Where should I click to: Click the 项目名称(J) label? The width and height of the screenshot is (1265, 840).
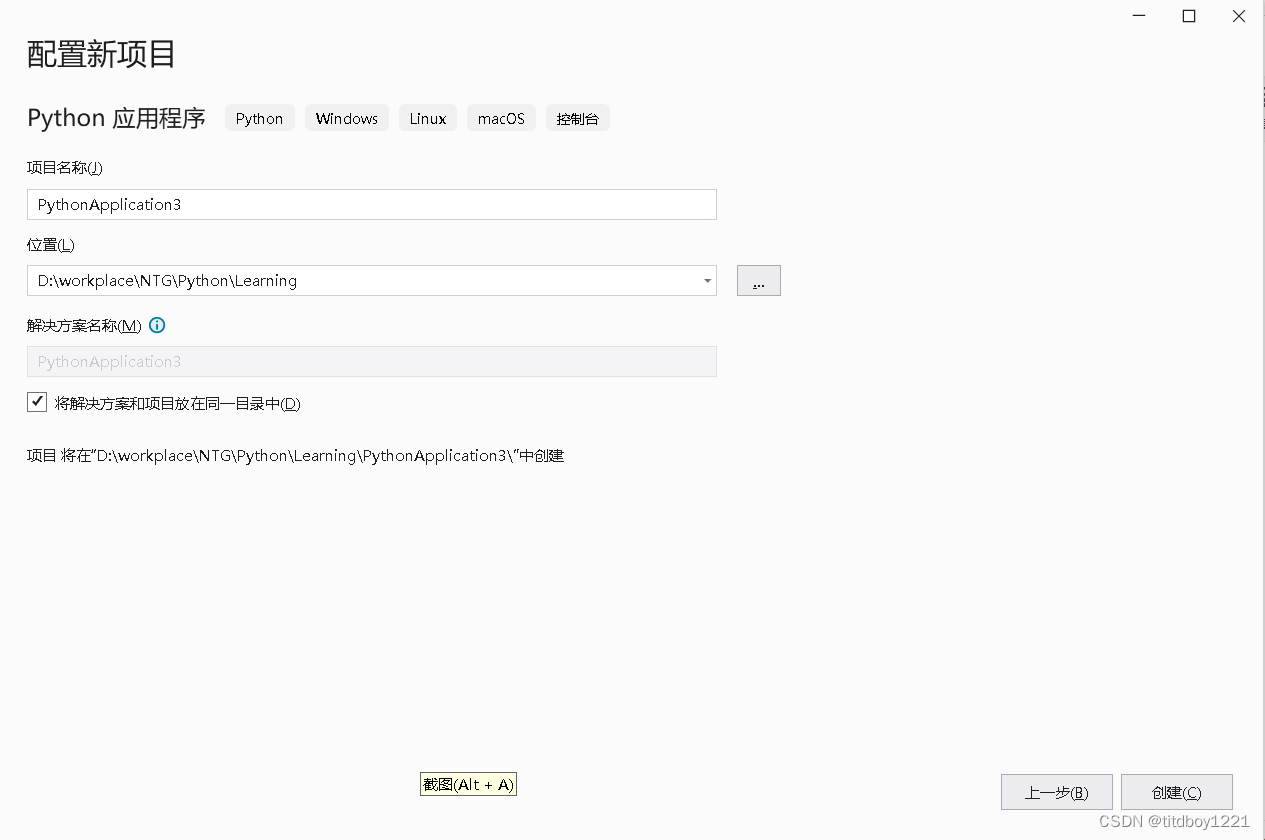pyautogui.click(x=64, y=167)
